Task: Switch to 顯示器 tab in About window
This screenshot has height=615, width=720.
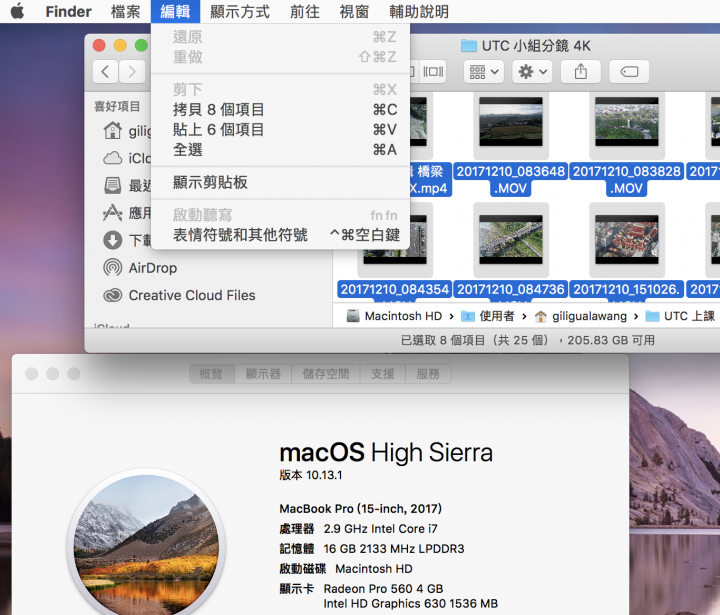Action: coord(263,374)
